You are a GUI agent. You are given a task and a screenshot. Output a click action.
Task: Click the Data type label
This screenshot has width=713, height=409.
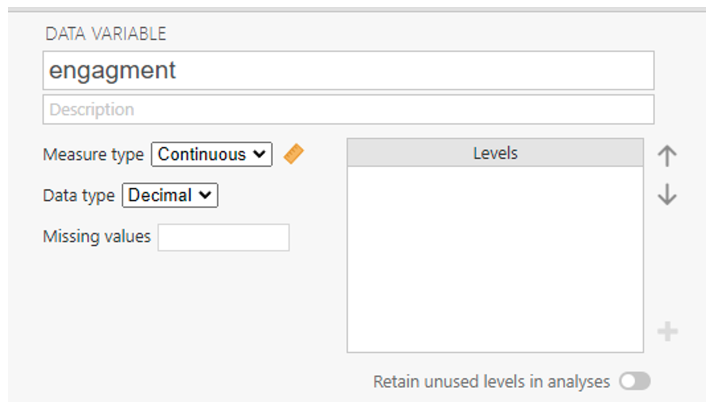(79, 195)
